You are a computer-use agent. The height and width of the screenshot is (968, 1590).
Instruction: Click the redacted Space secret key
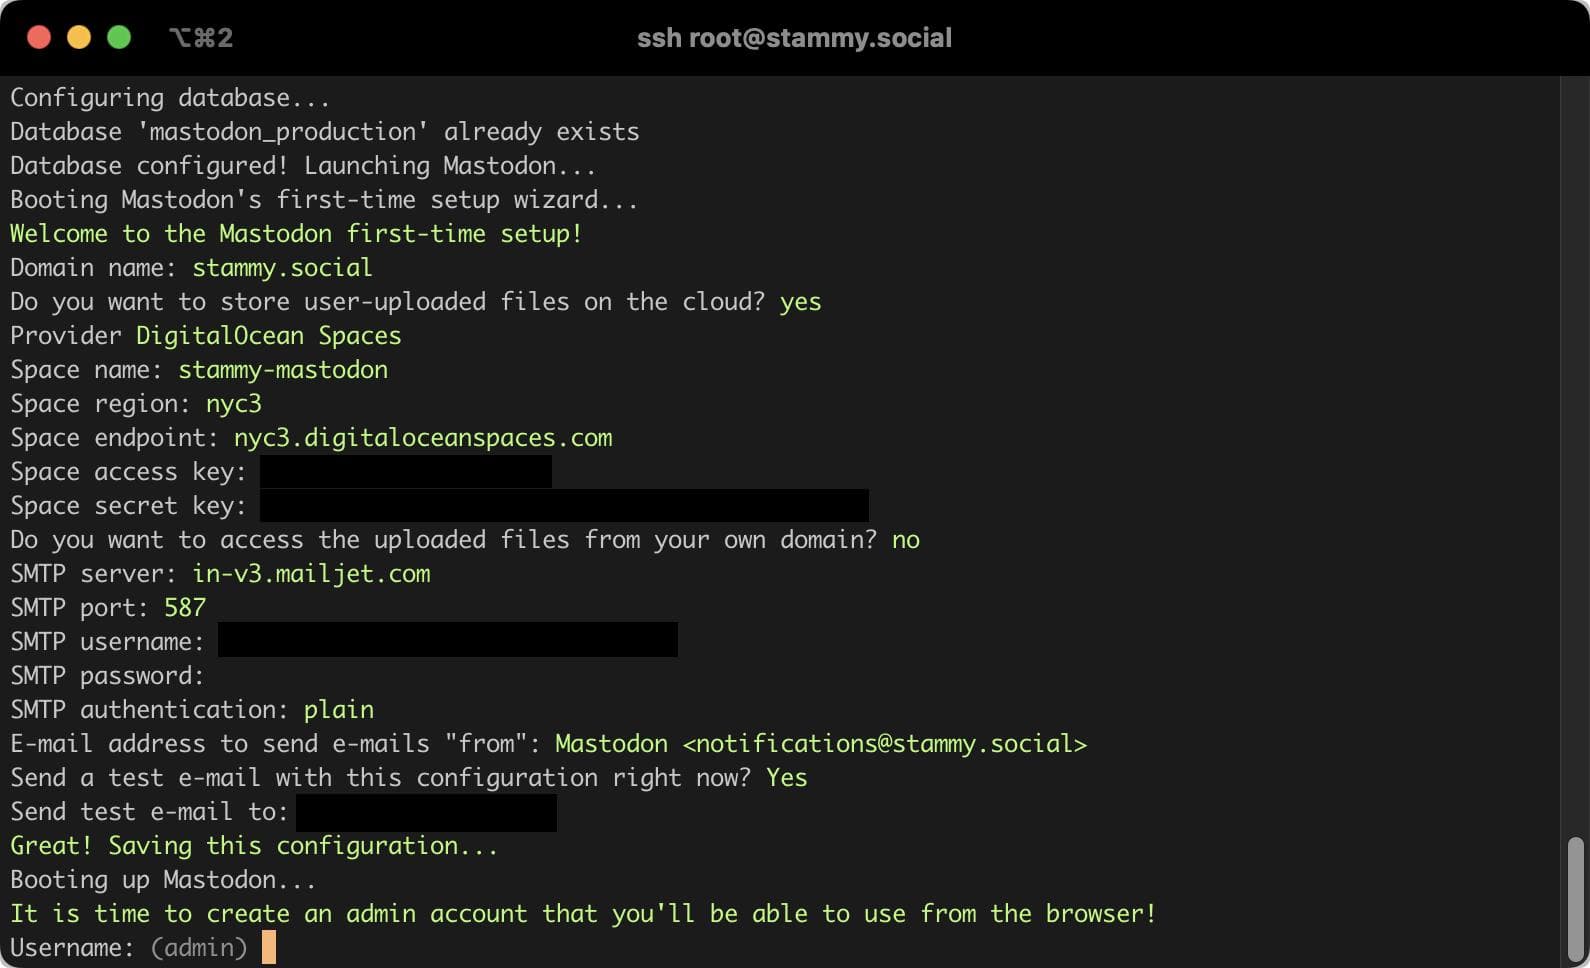click(564, 506)
